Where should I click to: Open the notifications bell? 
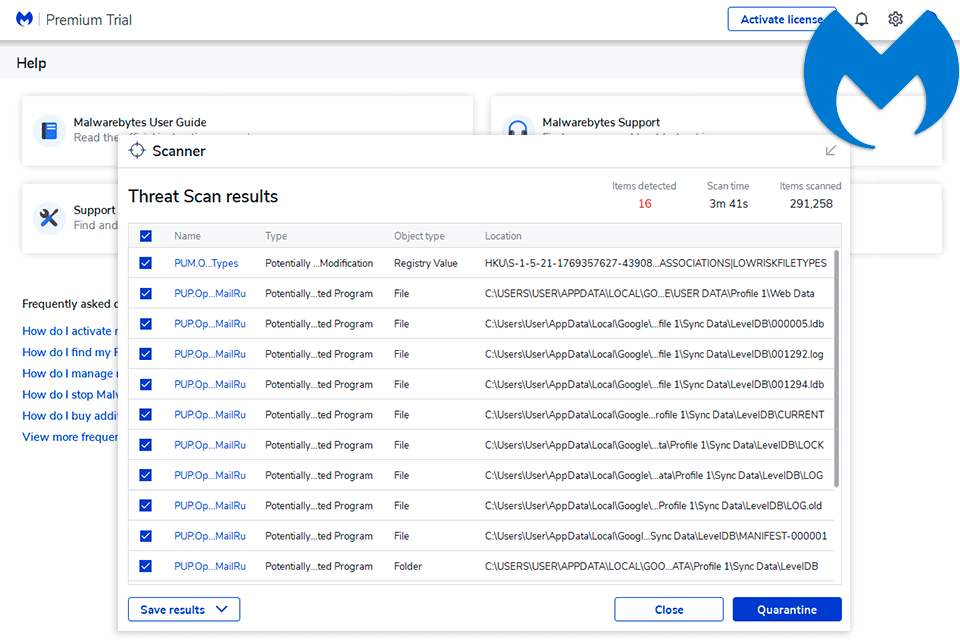click(861, 19)
